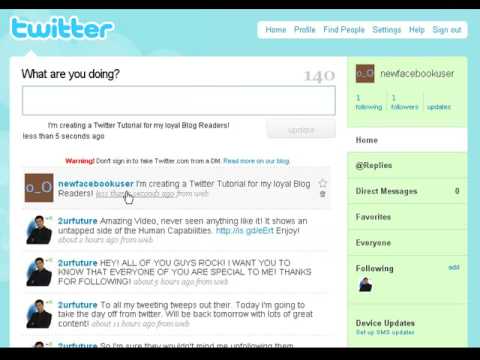Open the is.gd link in the tweet
This screenshot has height=360, width=480.
pos(245,231)
